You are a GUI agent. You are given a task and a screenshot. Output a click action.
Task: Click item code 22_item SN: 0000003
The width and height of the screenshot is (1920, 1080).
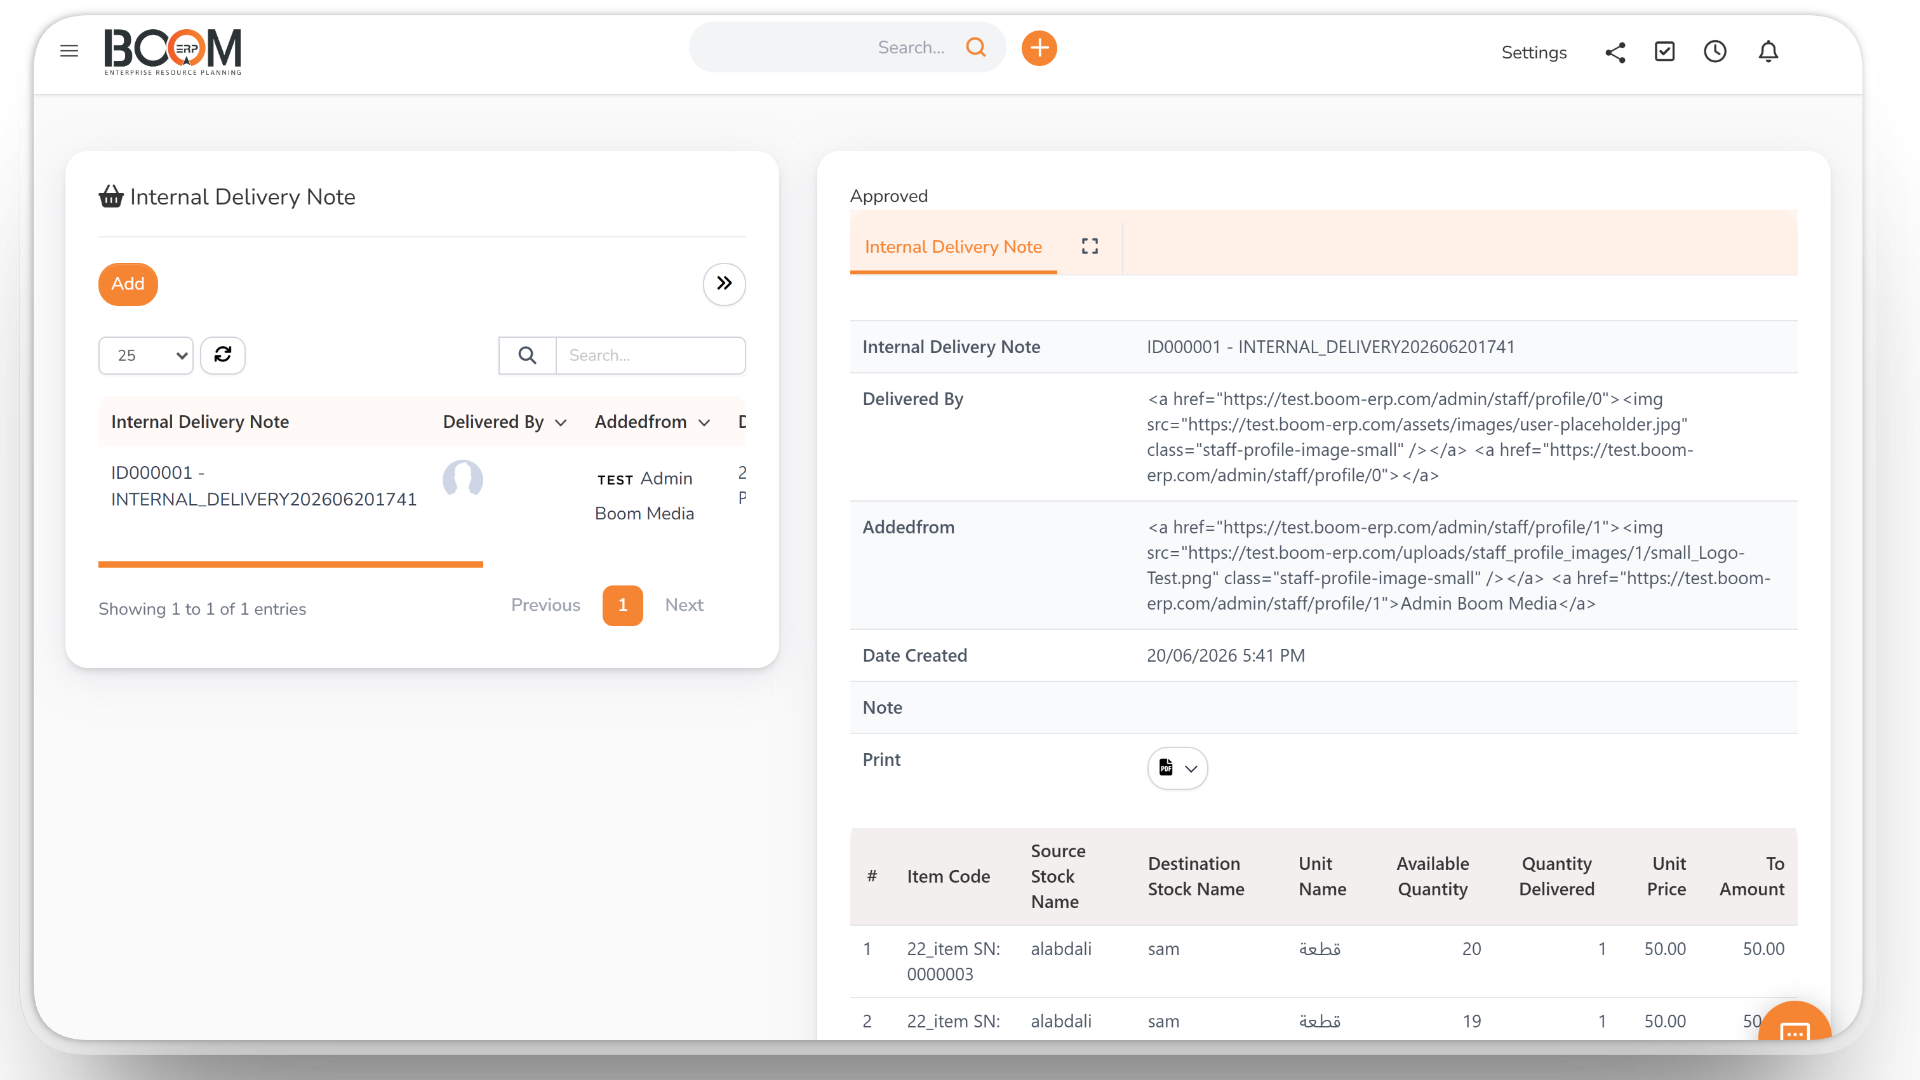tap(953, 961)
